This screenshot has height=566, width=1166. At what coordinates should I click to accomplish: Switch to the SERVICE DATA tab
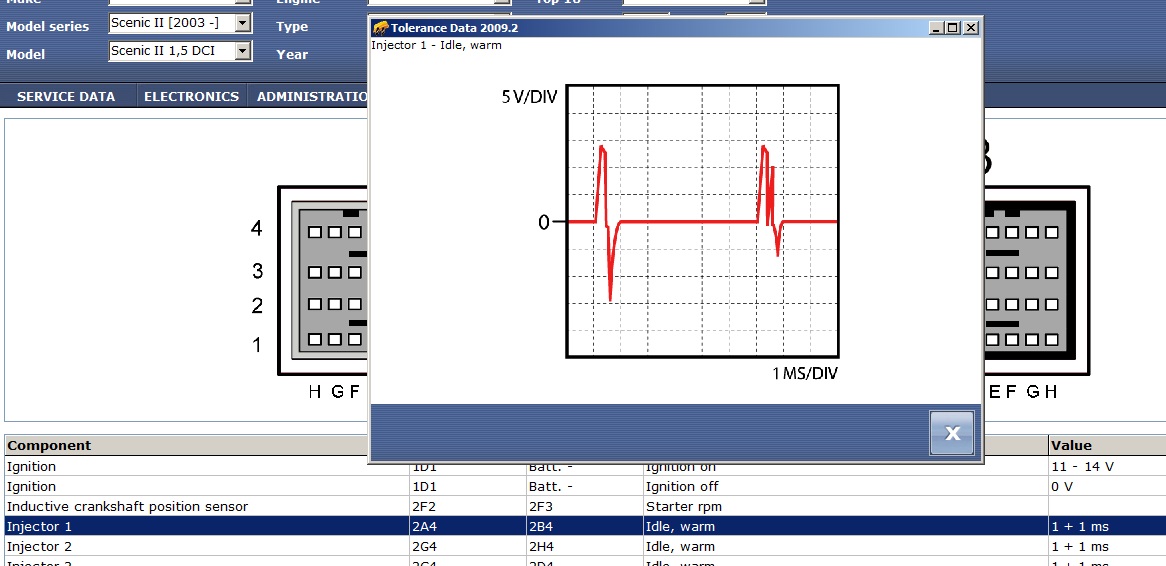pos(66,96)
